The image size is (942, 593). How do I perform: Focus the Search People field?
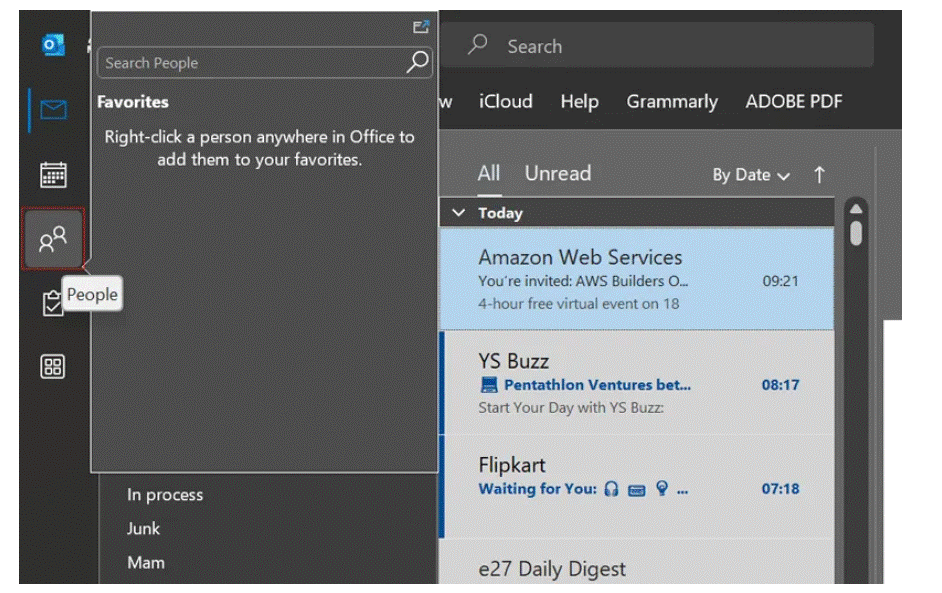(x=264, y=62)
